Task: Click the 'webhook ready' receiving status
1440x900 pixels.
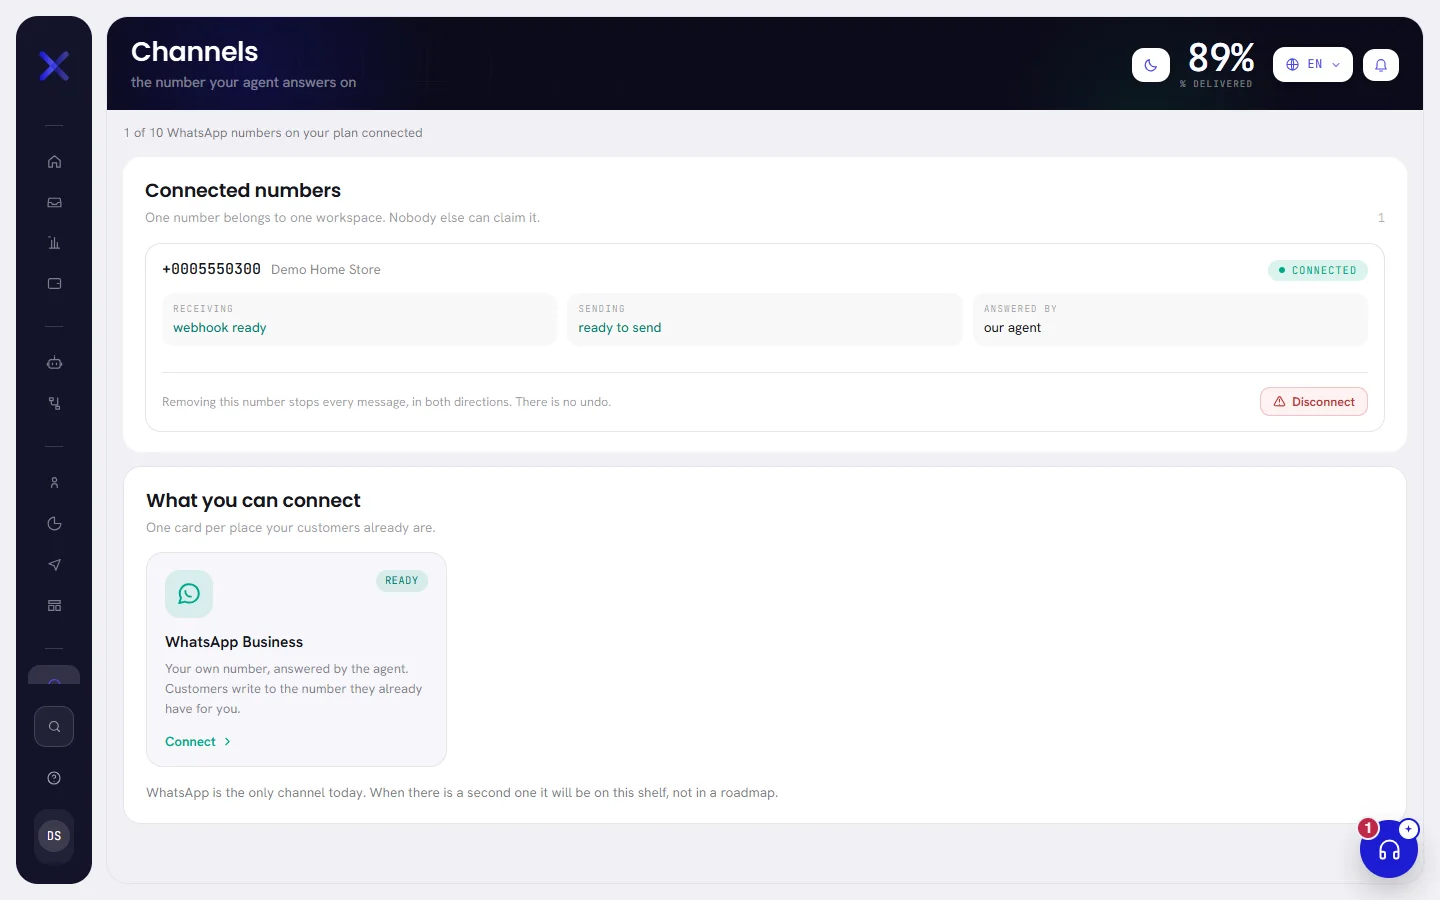Action: (220, 328)
